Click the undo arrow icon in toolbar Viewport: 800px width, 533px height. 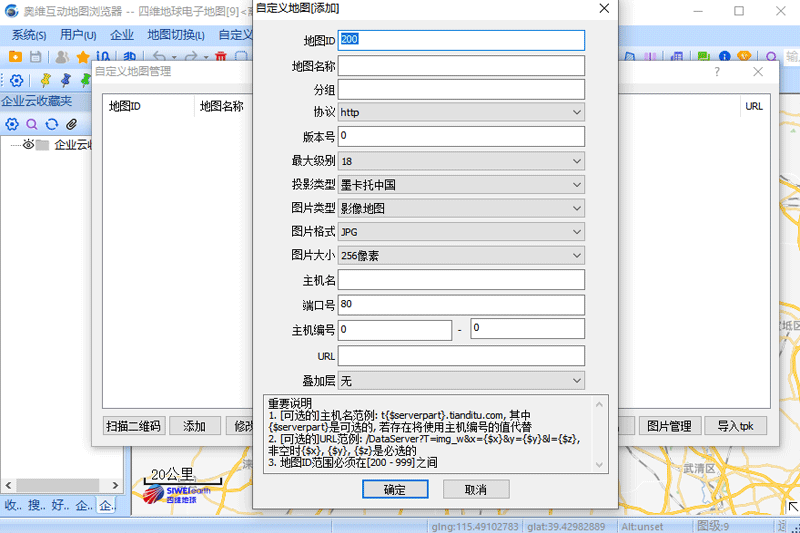[x=159, y=57]
